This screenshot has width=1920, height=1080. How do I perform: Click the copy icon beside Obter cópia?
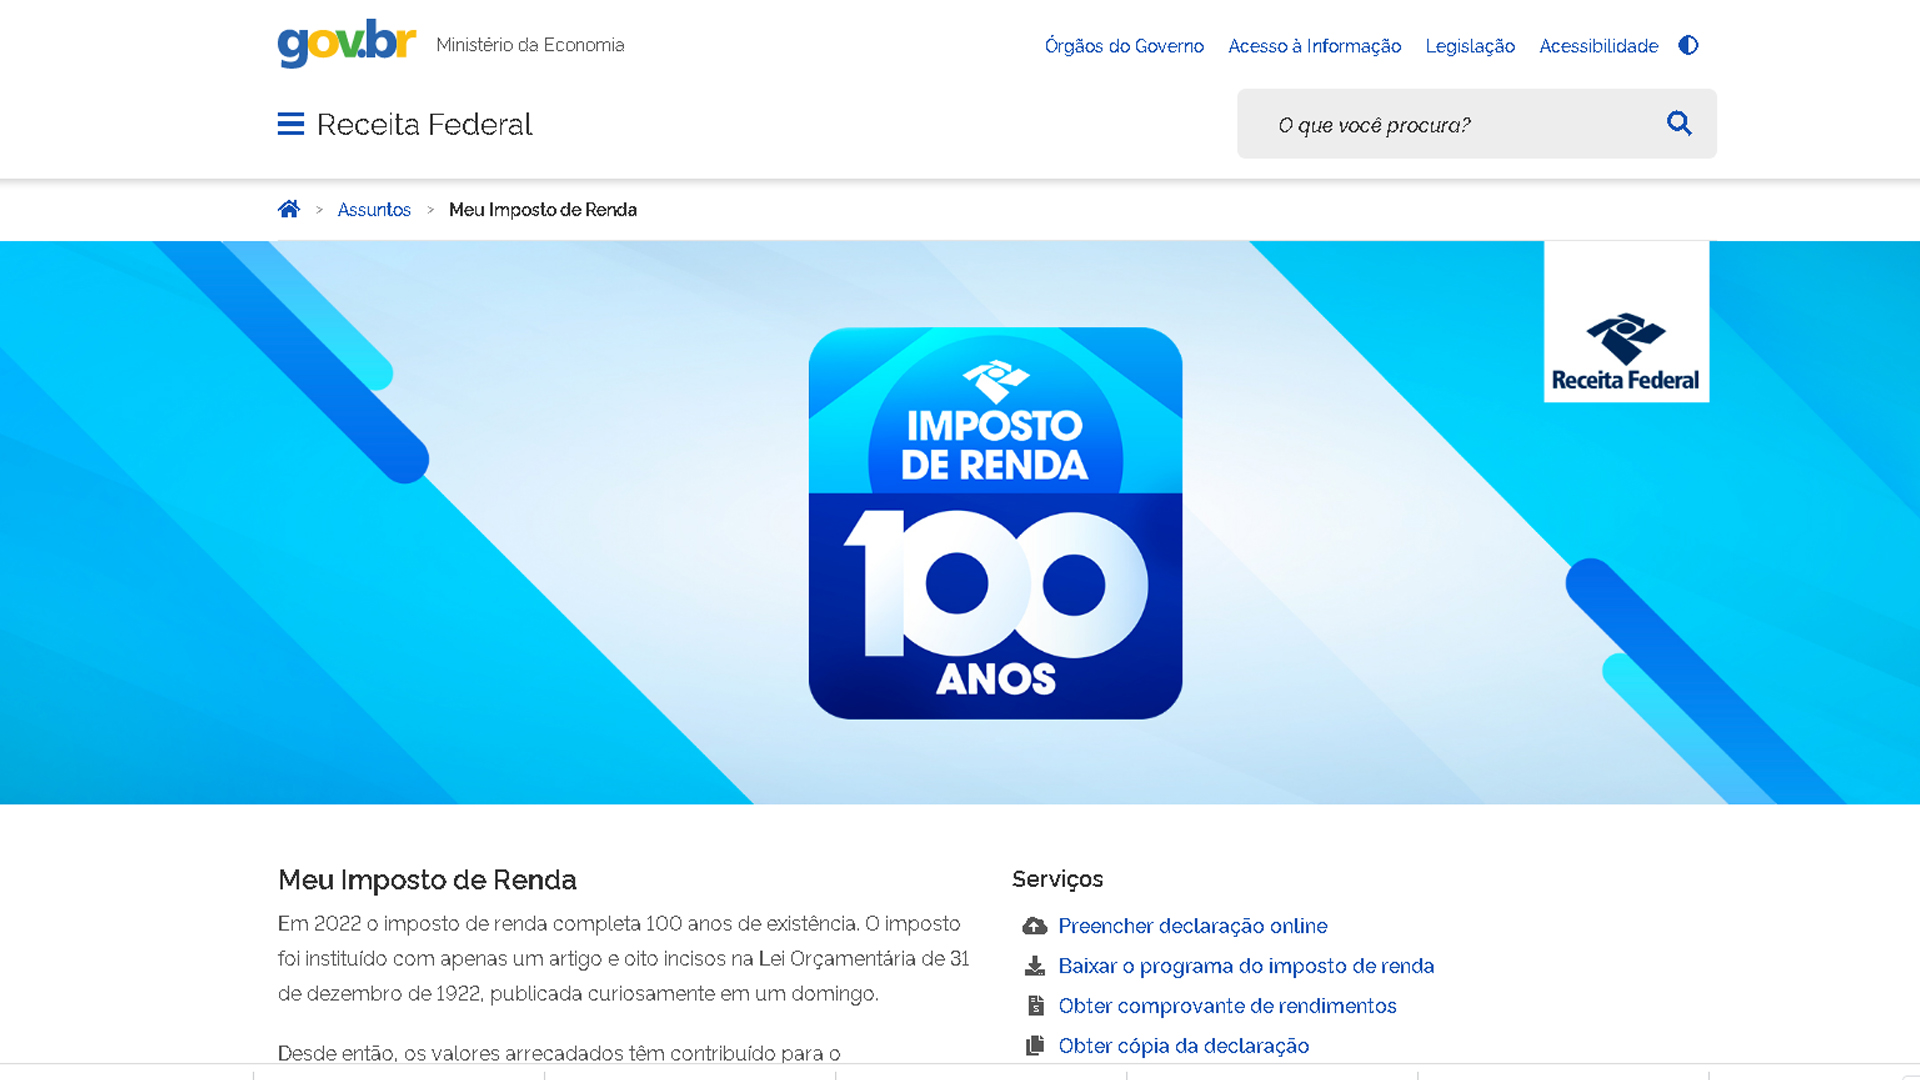(1035, 1046)
